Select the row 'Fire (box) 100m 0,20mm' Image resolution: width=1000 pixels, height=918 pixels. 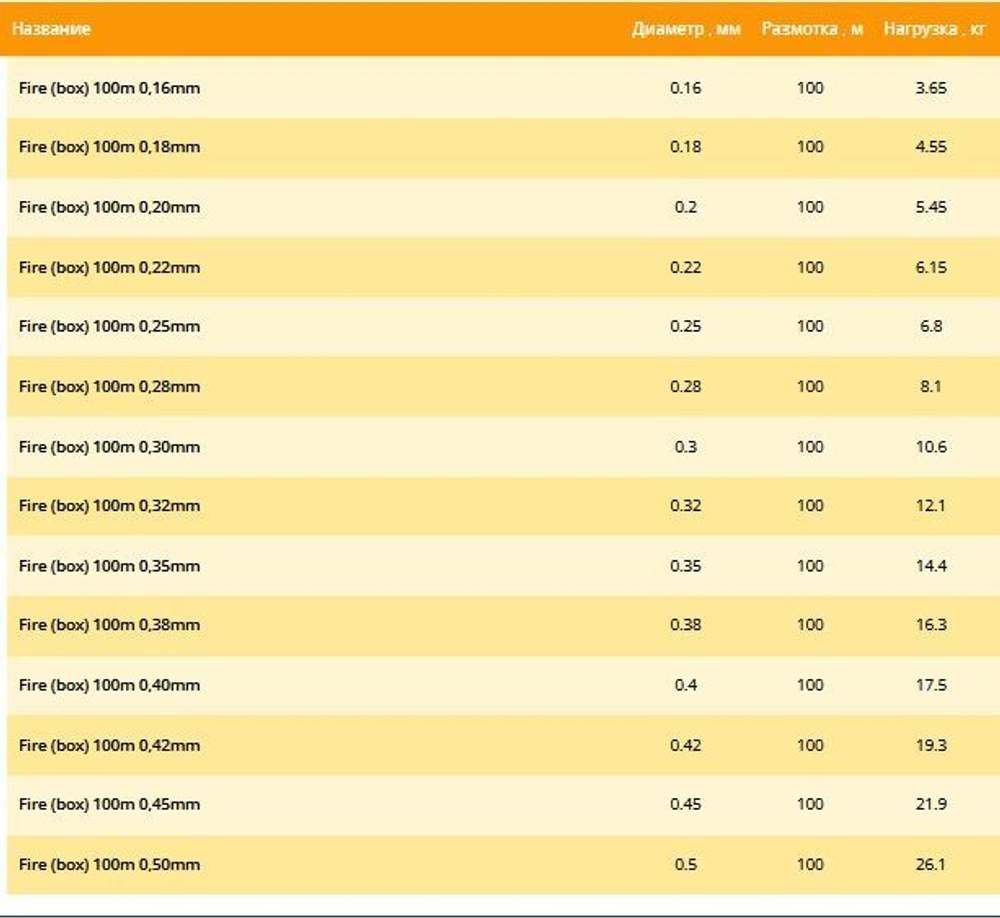coord(503,207)
